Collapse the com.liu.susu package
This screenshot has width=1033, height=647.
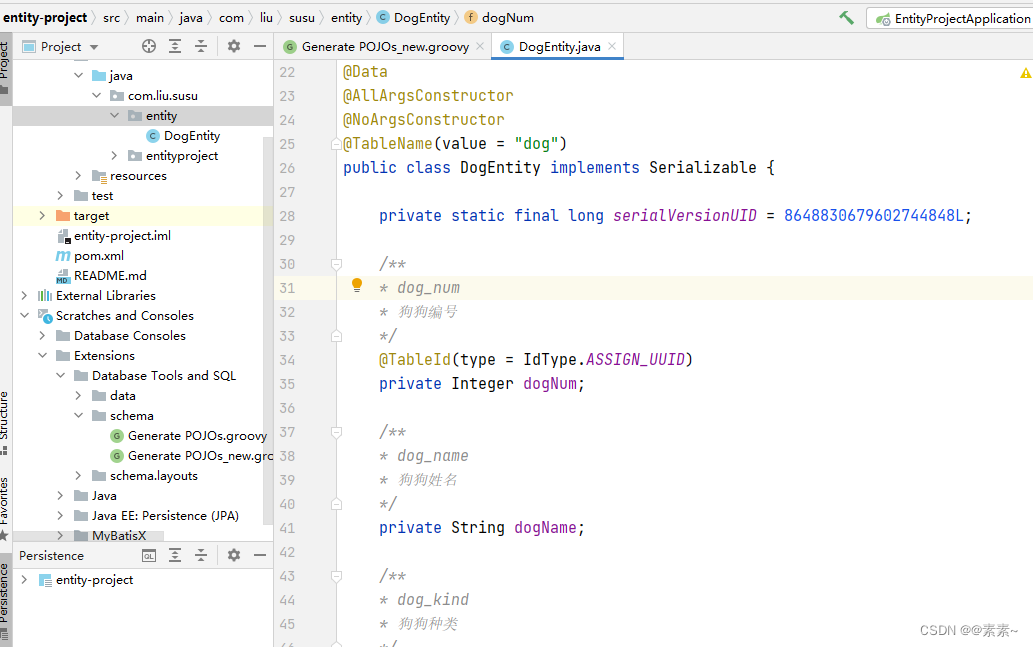[x=97, y=96]
